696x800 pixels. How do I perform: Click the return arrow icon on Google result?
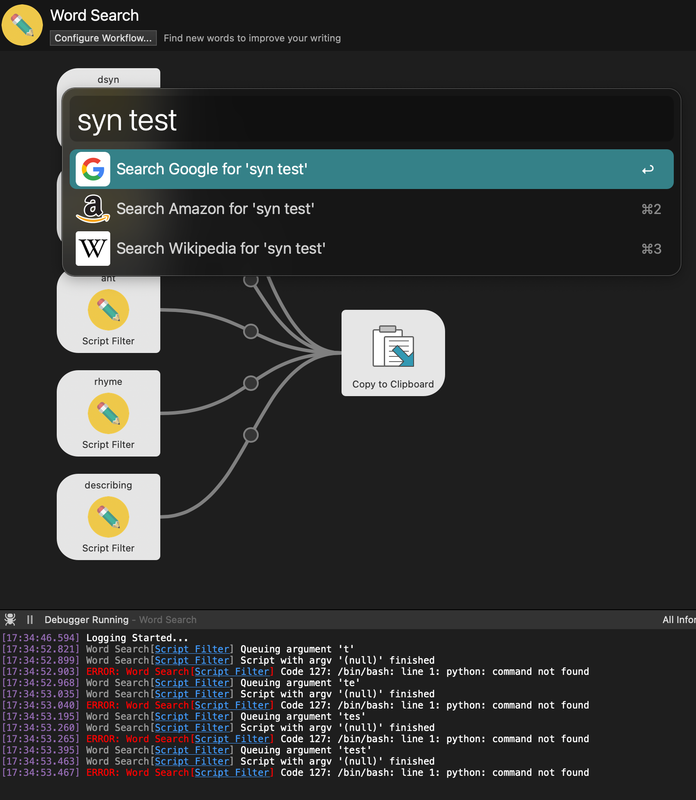pyautogui.click(x=648, y=169)
